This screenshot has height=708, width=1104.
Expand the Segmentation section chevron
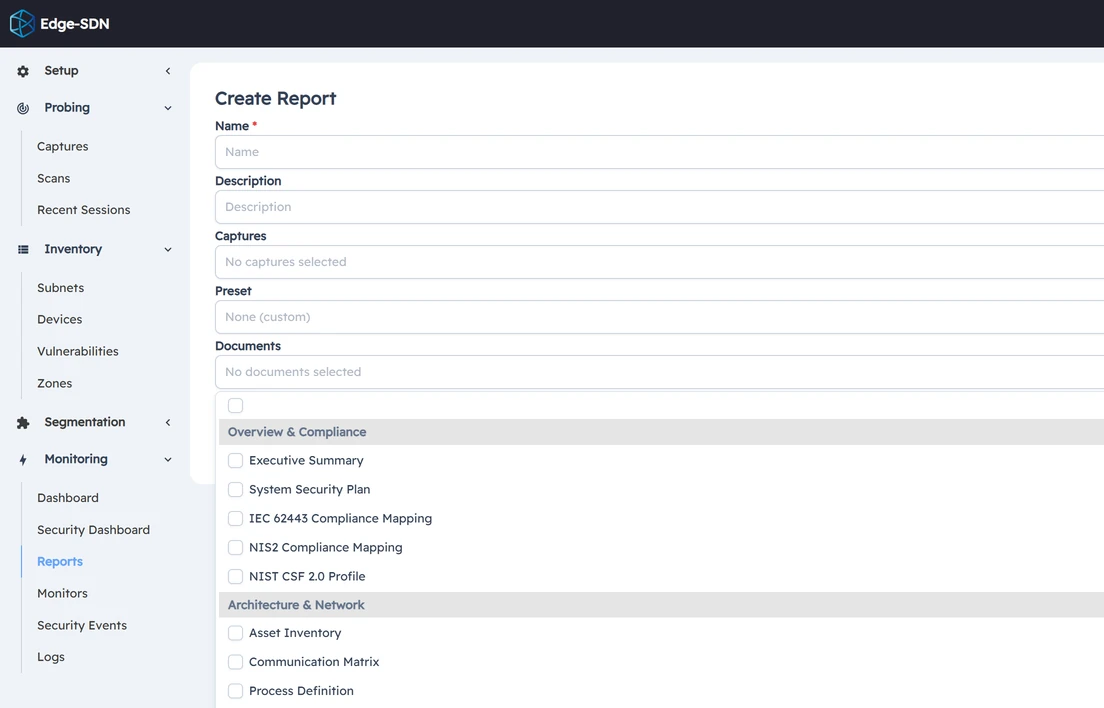pyautogui.click(x=168, y=422)
